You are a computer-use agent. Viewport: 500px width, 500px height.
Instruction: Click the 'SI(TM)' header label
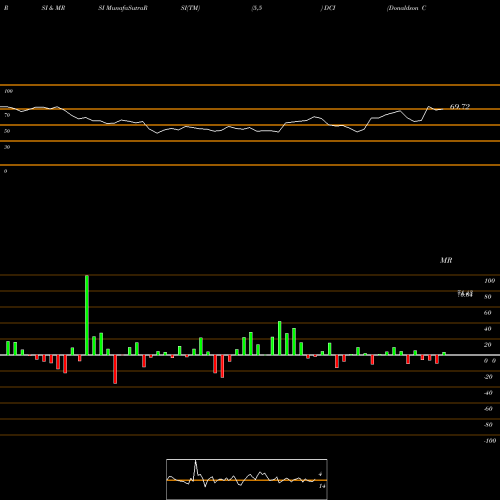[x=190, y=8]
